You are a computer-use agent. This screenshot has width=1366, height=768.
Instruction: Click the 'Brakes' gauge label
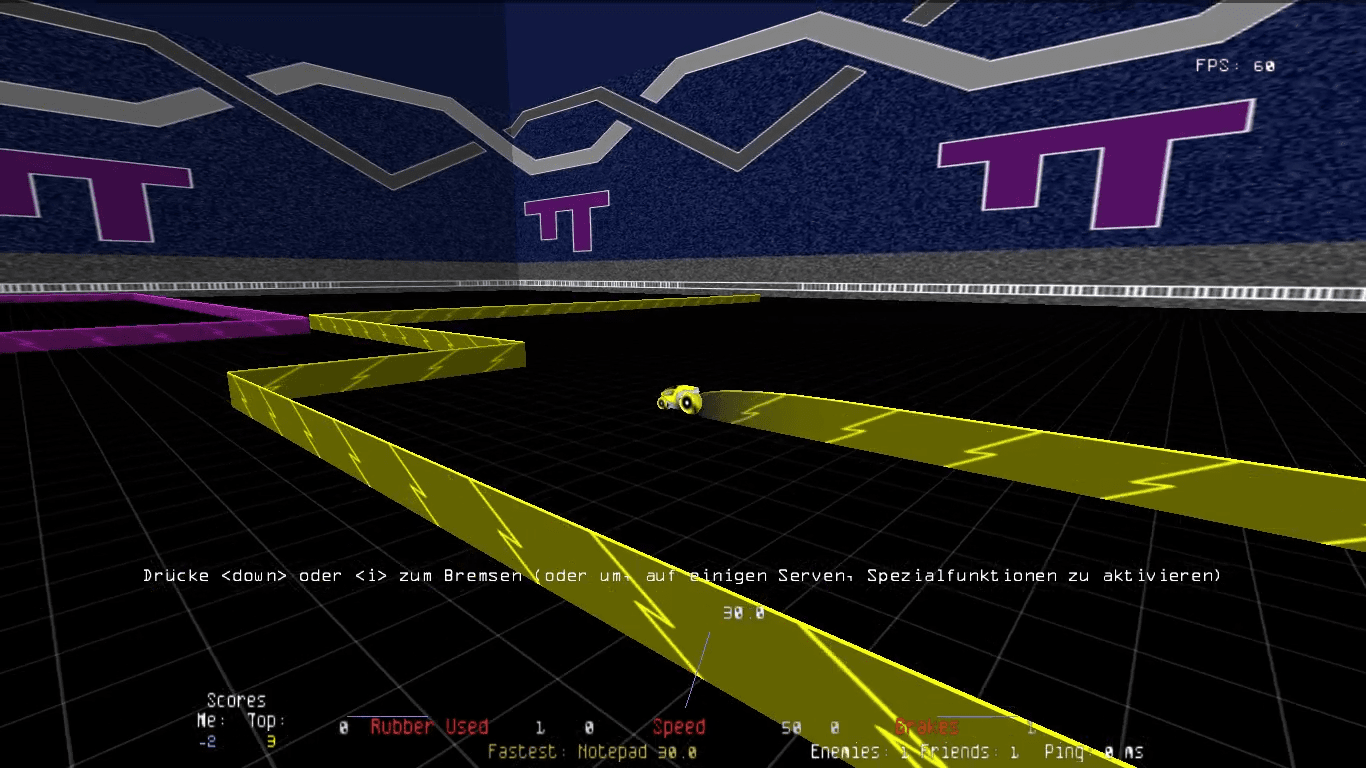click(x=927, y=727)
